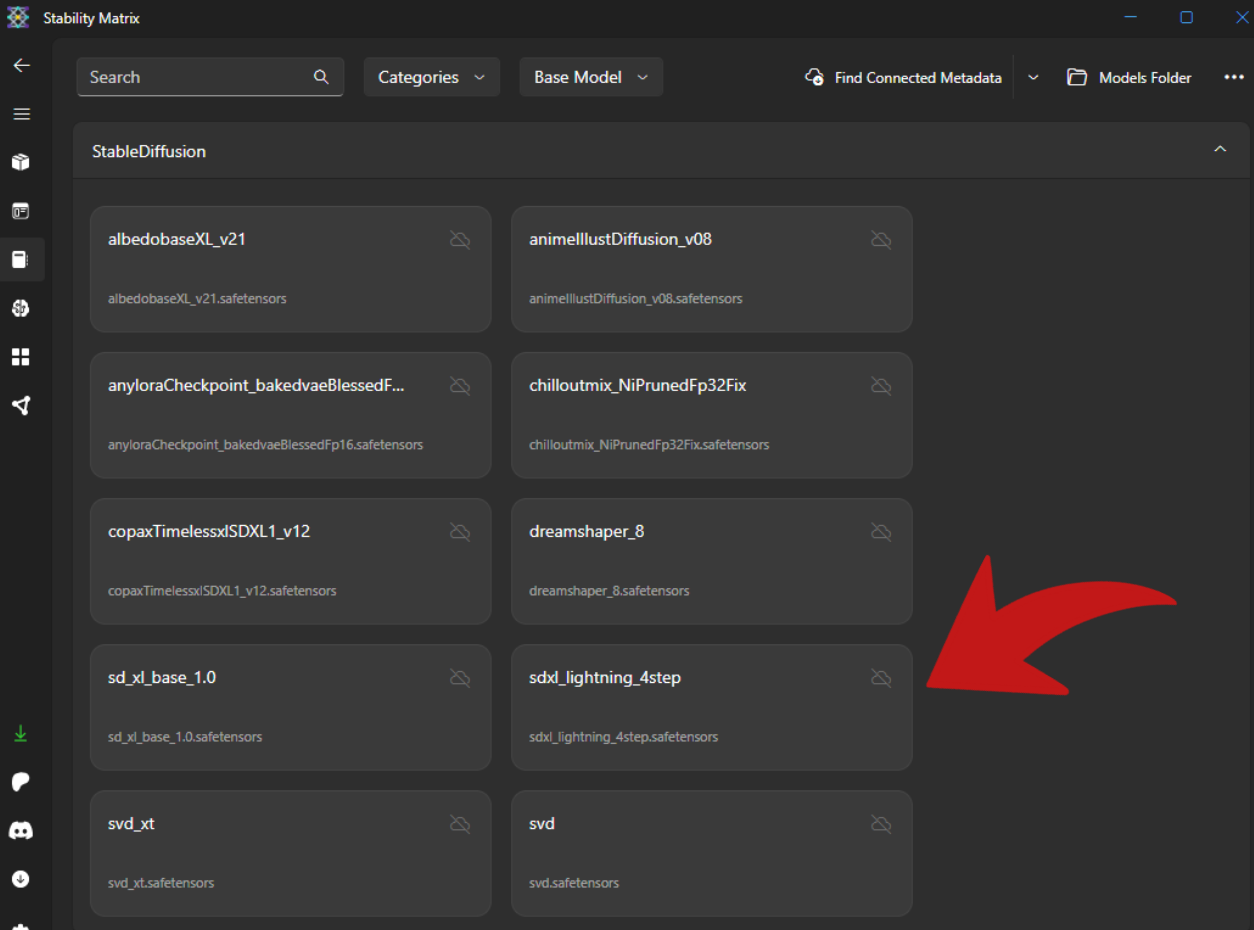Select the anyloraCheckpoint_bakedvaeBlessedF... title text

[x=256, y=385]
